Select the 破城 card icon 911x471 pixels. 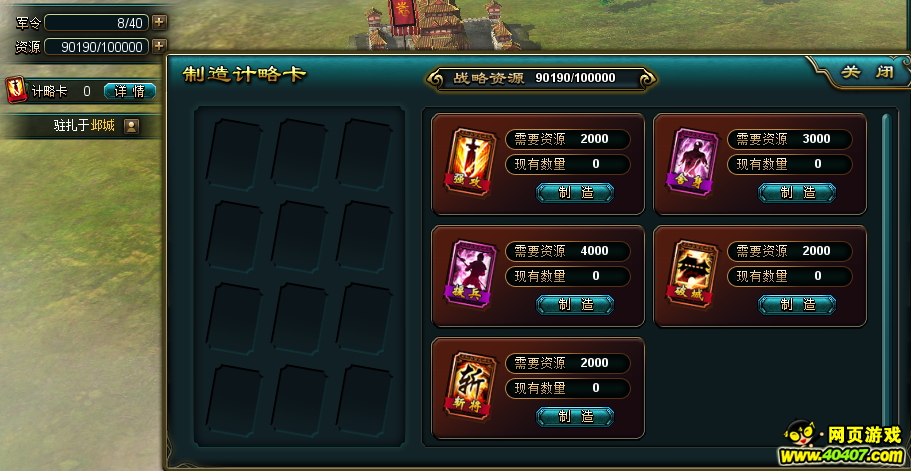coord(693,274)
